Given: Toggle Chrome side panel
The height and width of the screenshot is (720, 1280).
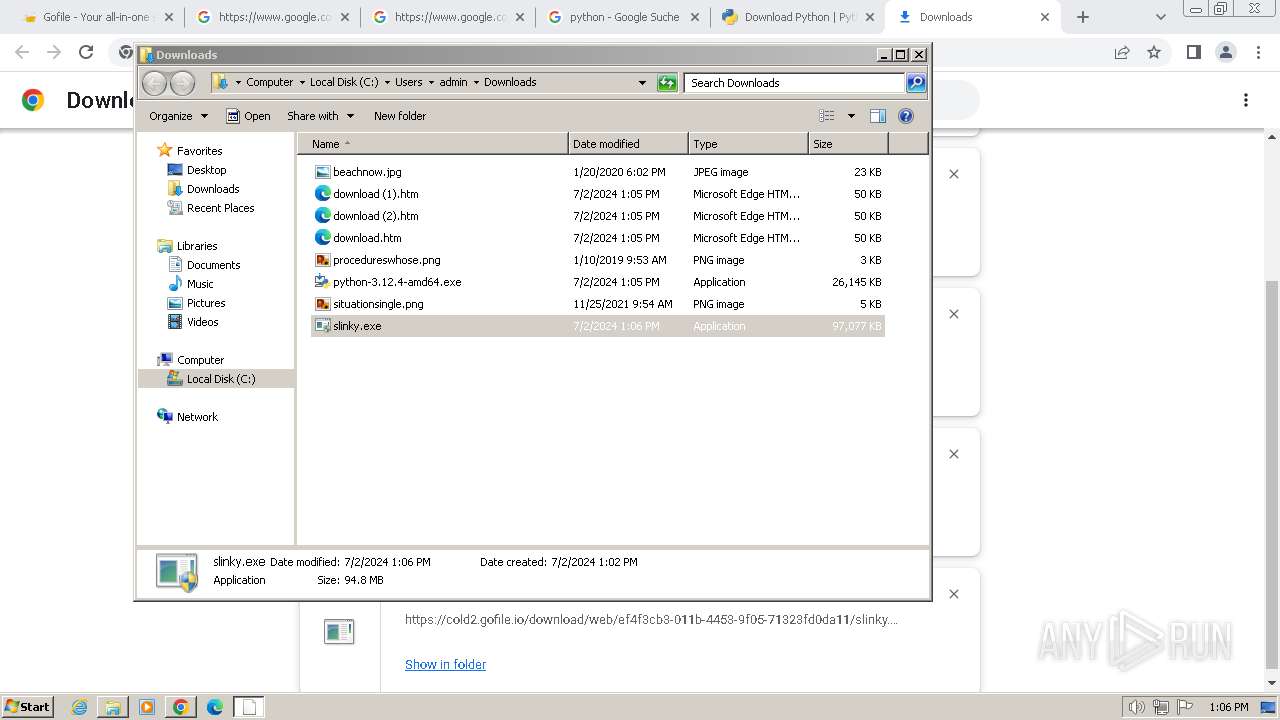Looking at the screenshot, I should (x=1193, y=52).
